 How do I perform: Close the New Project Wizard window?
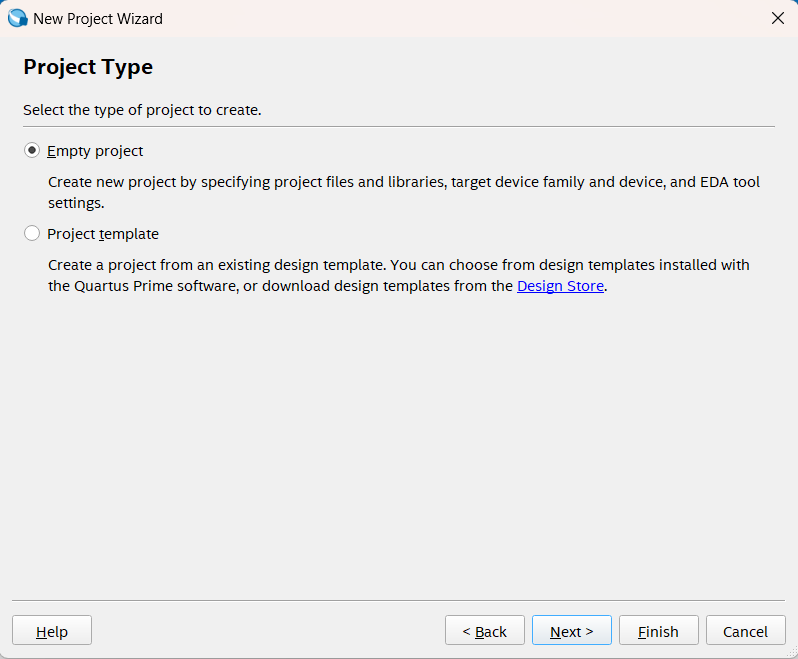tap(777, 18)
